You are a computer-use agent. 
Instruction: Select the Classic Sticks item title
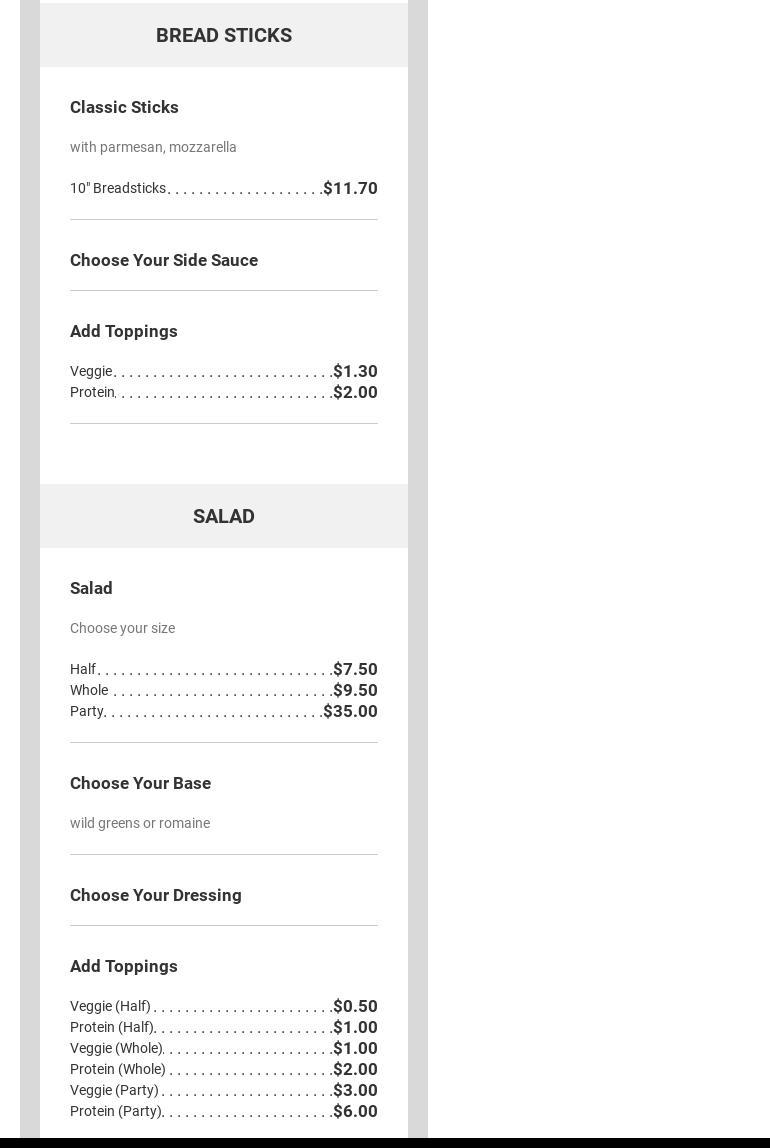(x=124, y=107)
